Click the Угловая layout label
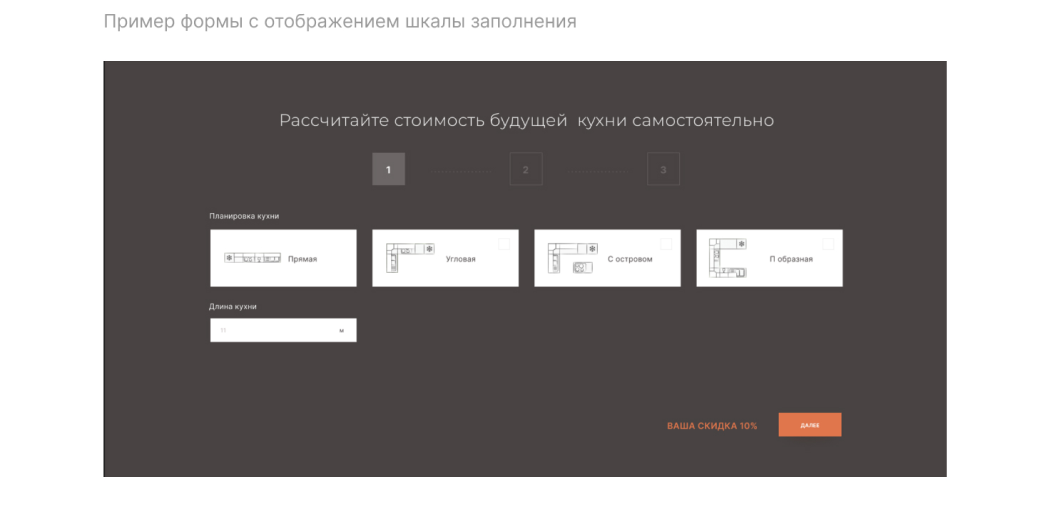 [x=460, y=259]
